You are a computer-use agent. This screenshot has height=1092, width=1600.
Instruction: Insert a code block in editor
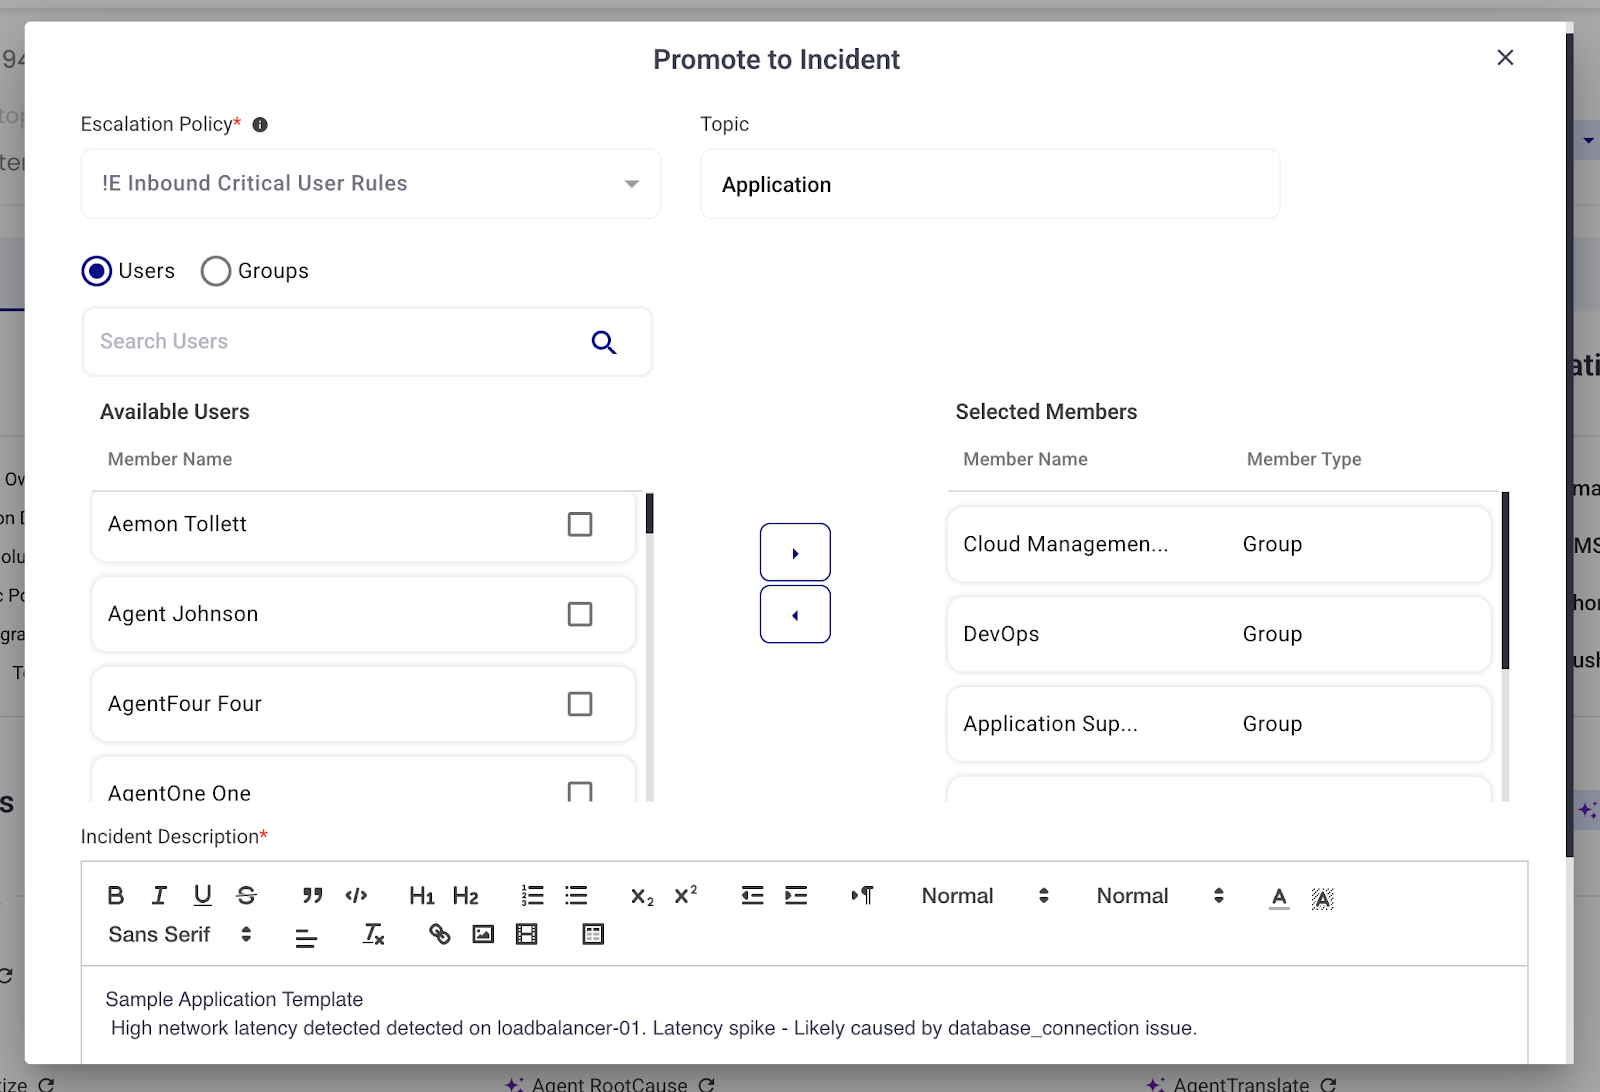[356, 896]
